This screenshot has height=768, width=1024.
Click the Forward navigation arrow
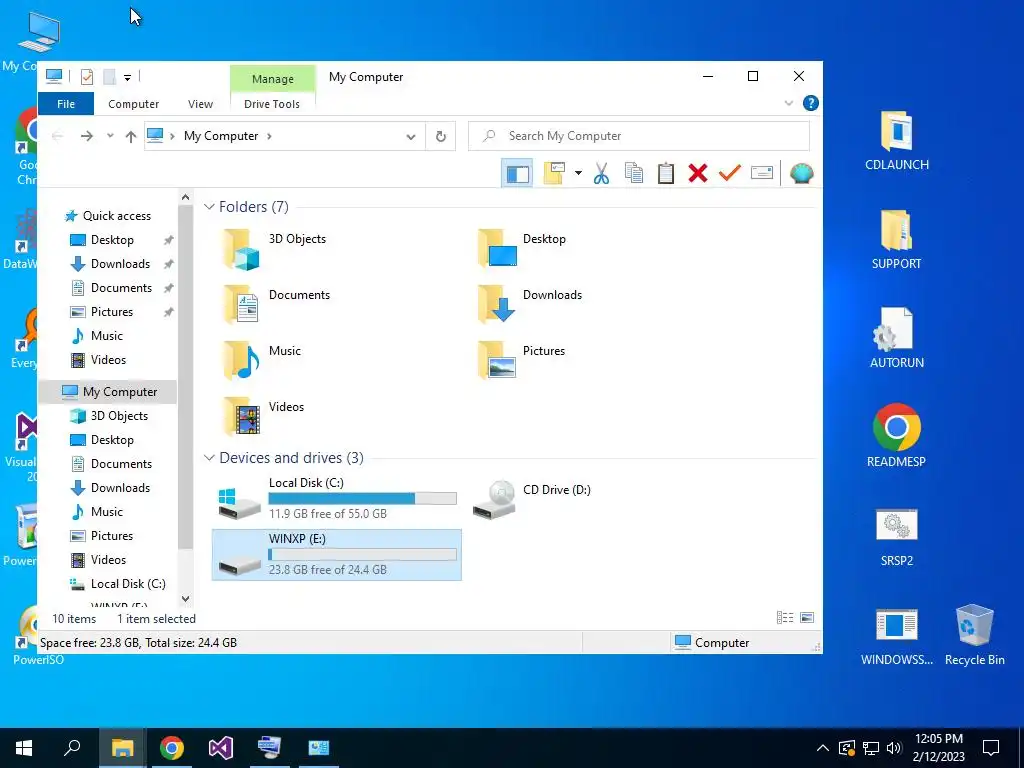[86, 136]
